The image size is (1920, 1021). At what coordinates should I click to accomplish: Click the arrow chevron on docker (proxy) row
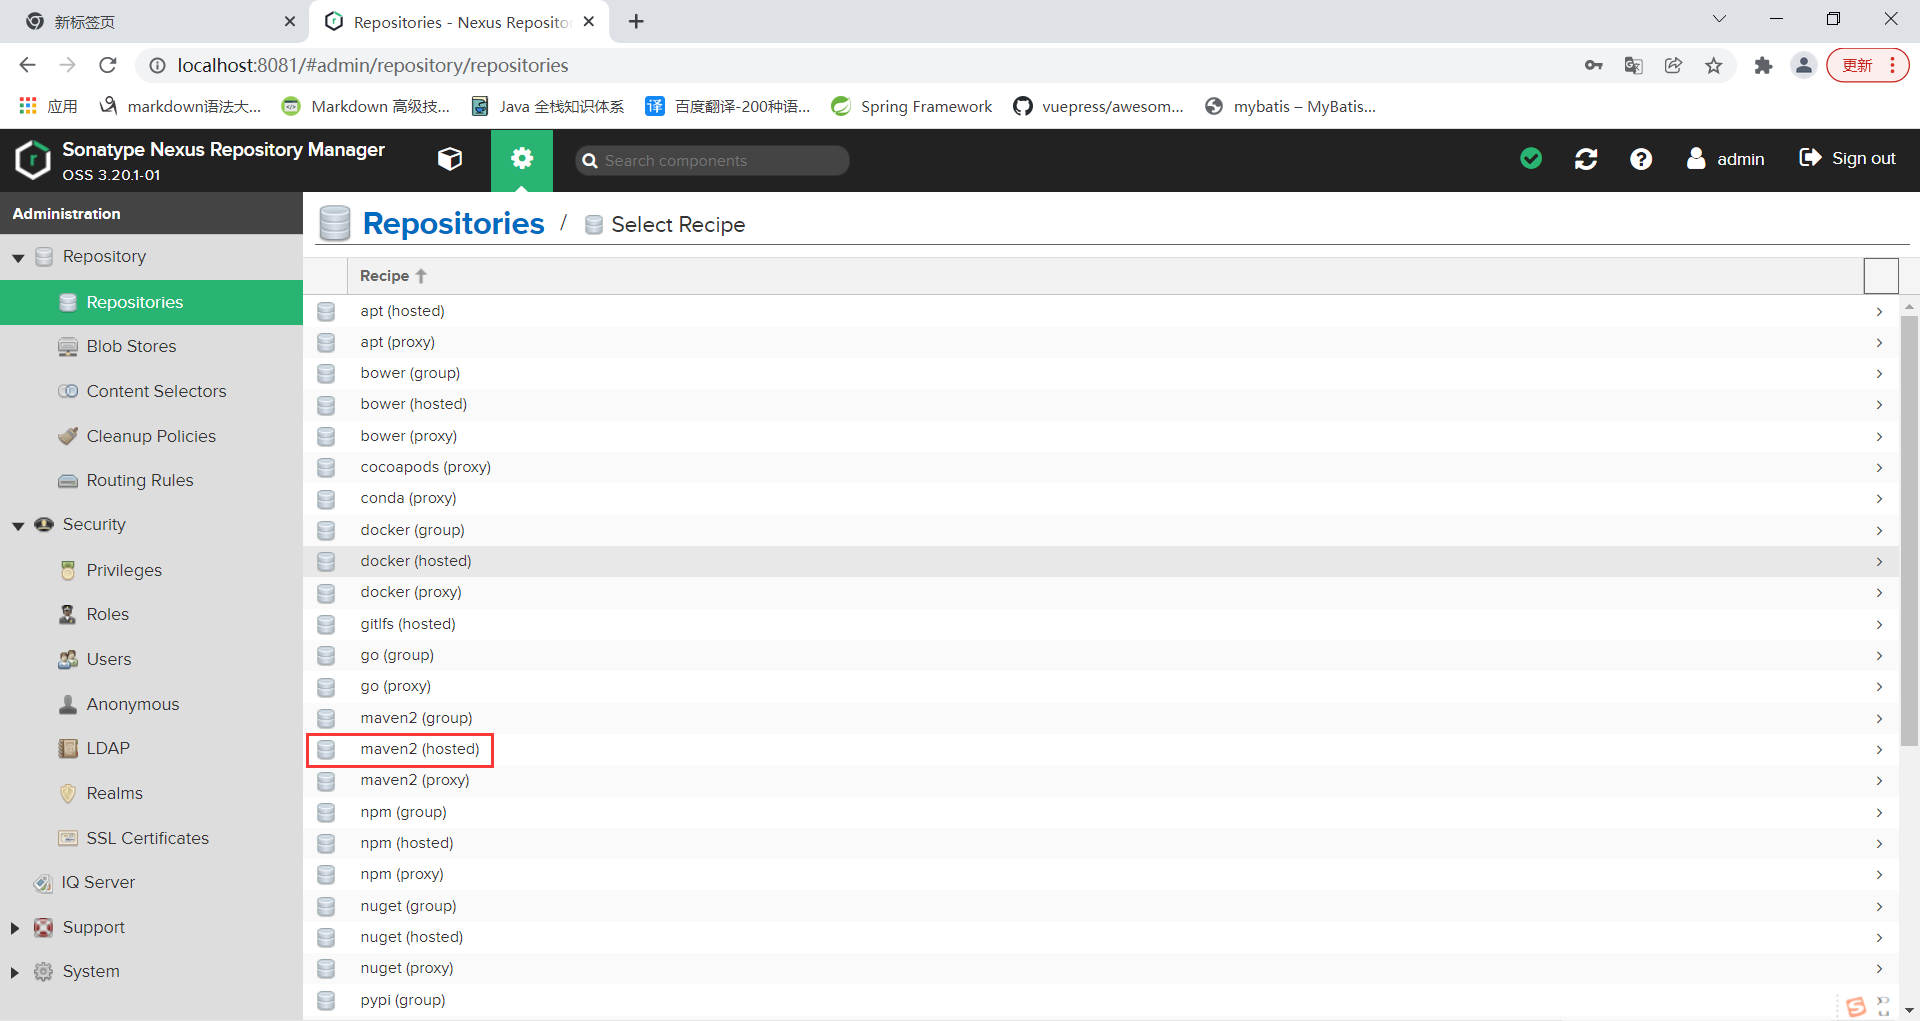click(1879, 593)
